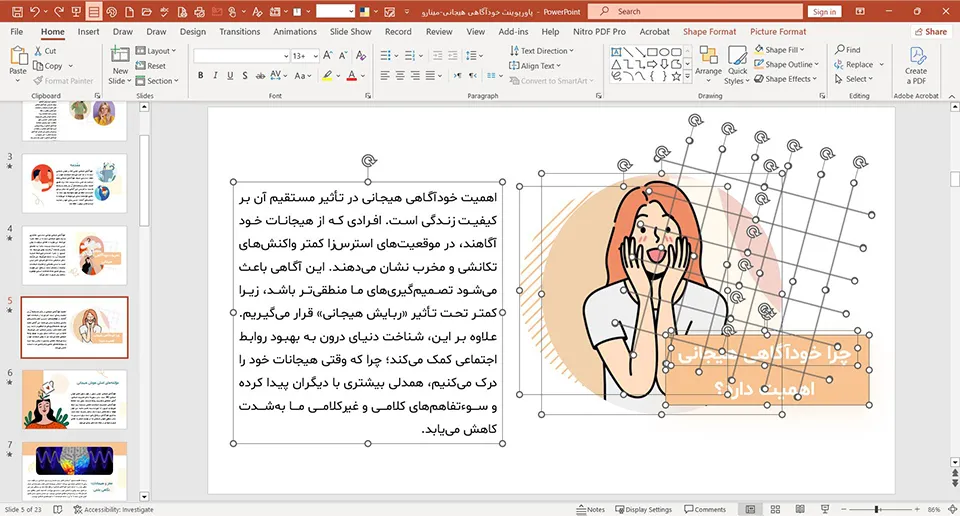This screenshot has height=516, width=960.
Task: Open the Shape Fill dropdown
Action: coord(780,50)
